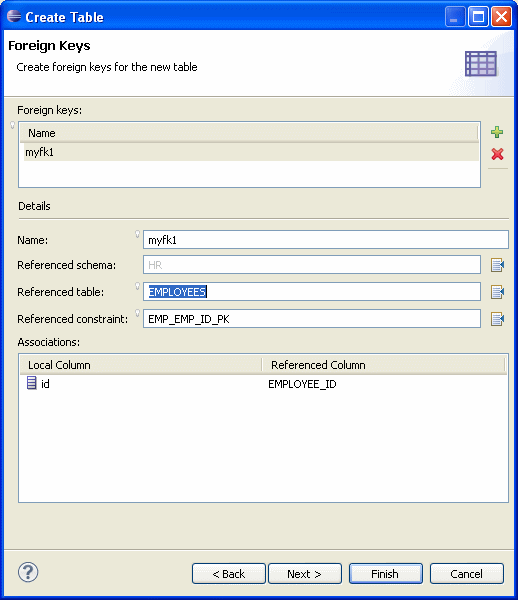Browse referenced schema icon next to HR
The height and width of the screenshot is (600, 518).
click(x=497, y=265)
